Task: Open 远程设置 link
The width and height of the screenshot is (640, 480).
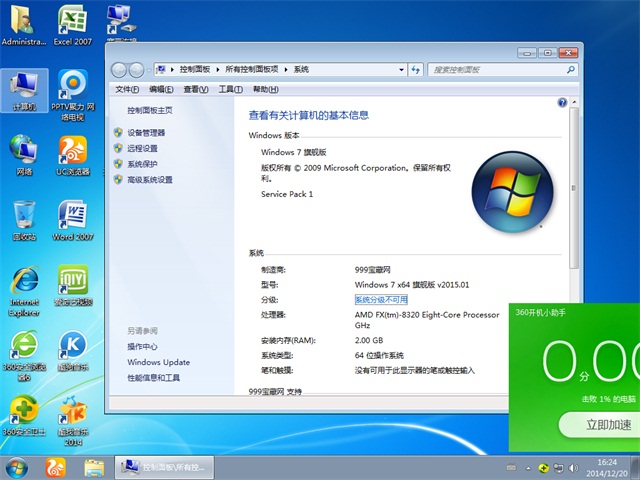Action: tap(142, 149)
